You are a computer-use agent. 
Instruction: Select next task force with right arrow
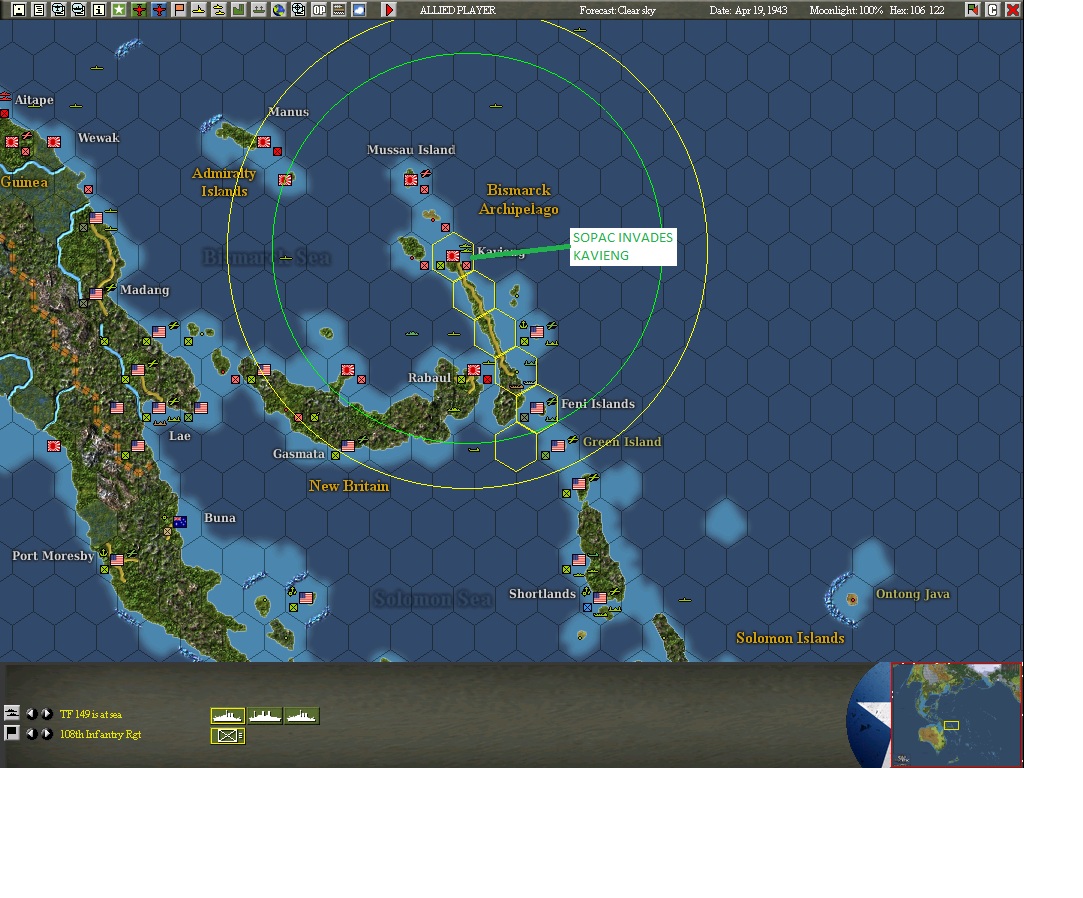(x=46, y=714)
